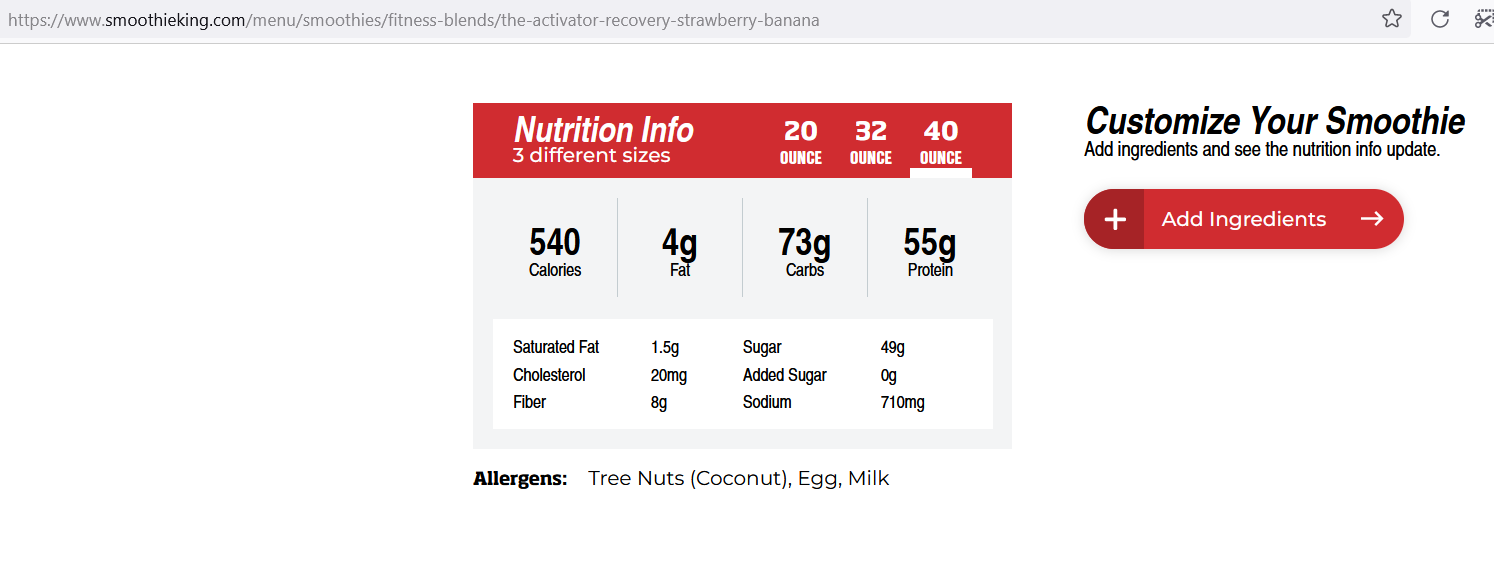1494x567 pixels.
Task: Click the Allergens label
Action: click(x=520, y=478)
